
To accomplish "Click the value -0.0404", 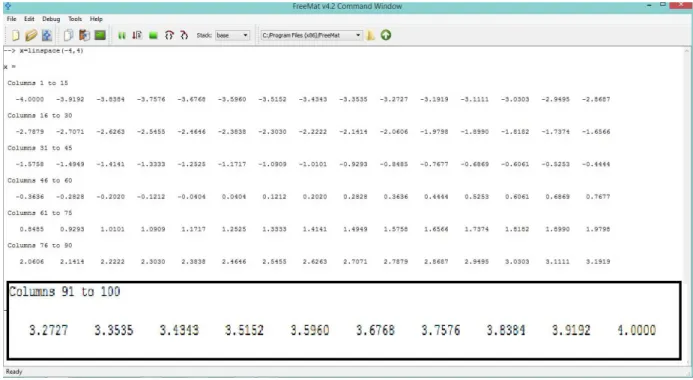I will pyautogui.click(x=191, y=197).
